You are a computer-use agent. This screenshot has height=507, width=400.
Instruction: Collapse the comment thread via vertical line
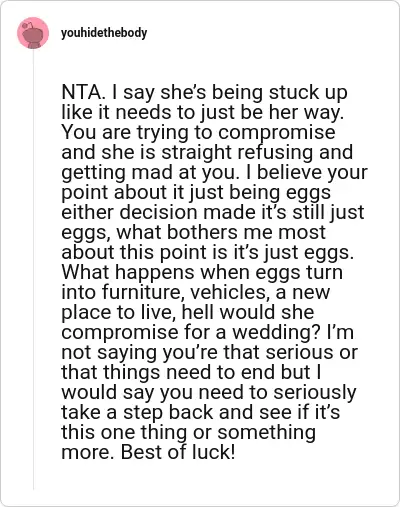(33, 269)
